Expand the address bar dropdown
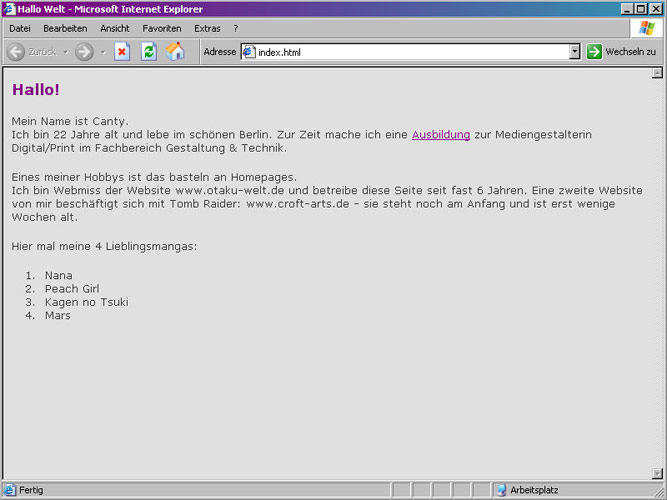The height and width of the screenshot is (500, 667). pyautogui.click(x=574, y=52)
